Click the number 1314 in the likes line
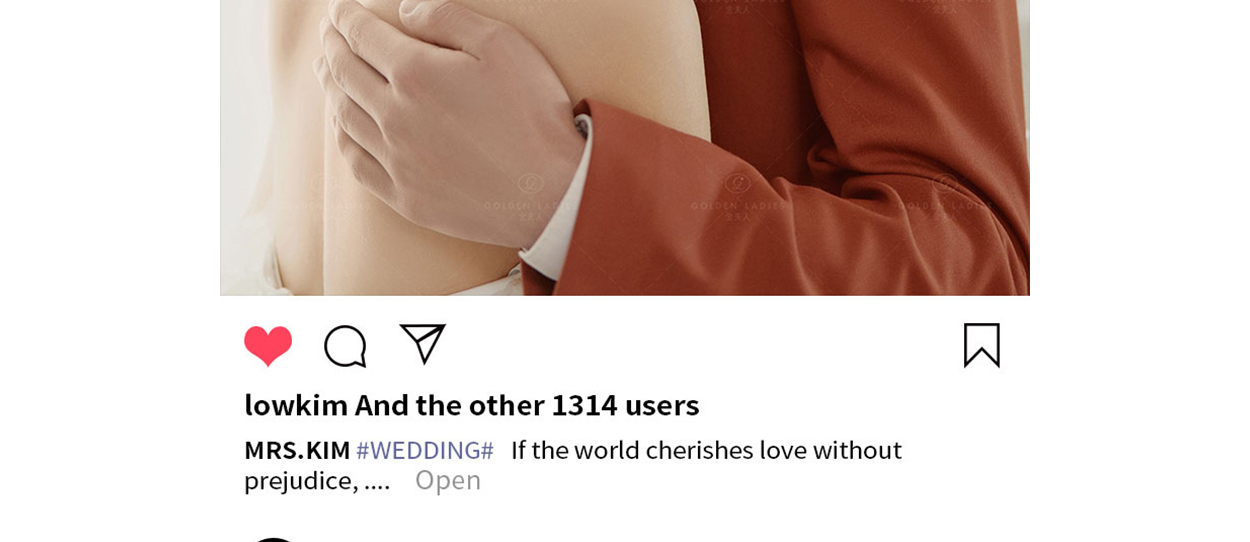Image resolution: width=1250 pixels, height=542 pixels. pos(585,405)
